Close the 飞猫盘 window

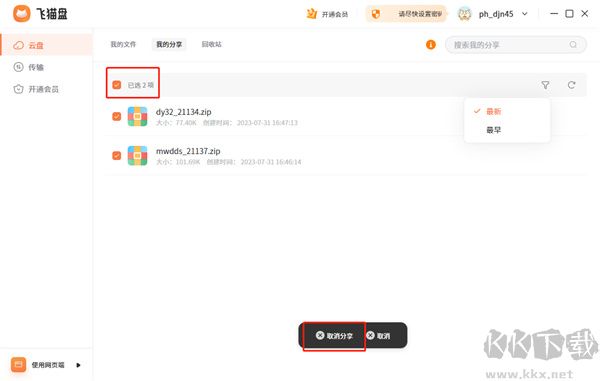coord(585,14)
